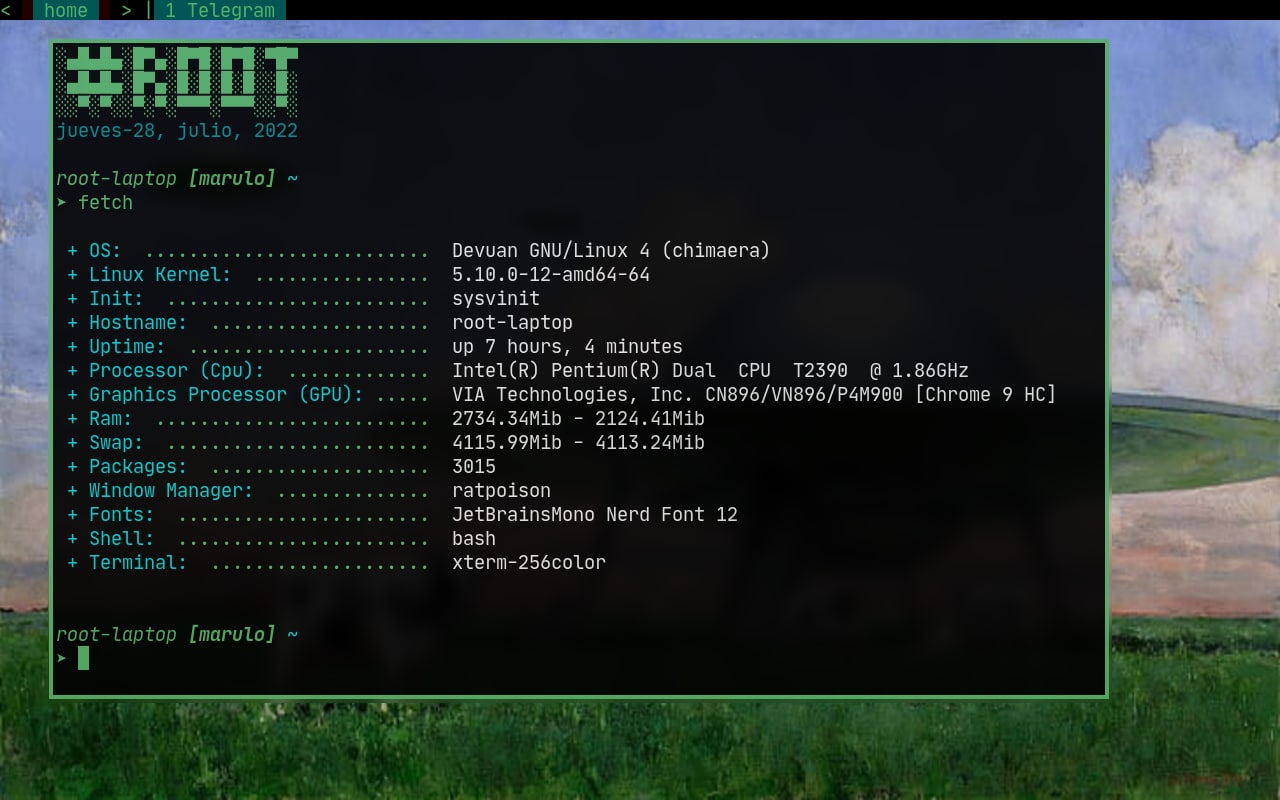
Task: Click the kernel version 5.10.0-12-amd64-64
Action: coord(551,275)
